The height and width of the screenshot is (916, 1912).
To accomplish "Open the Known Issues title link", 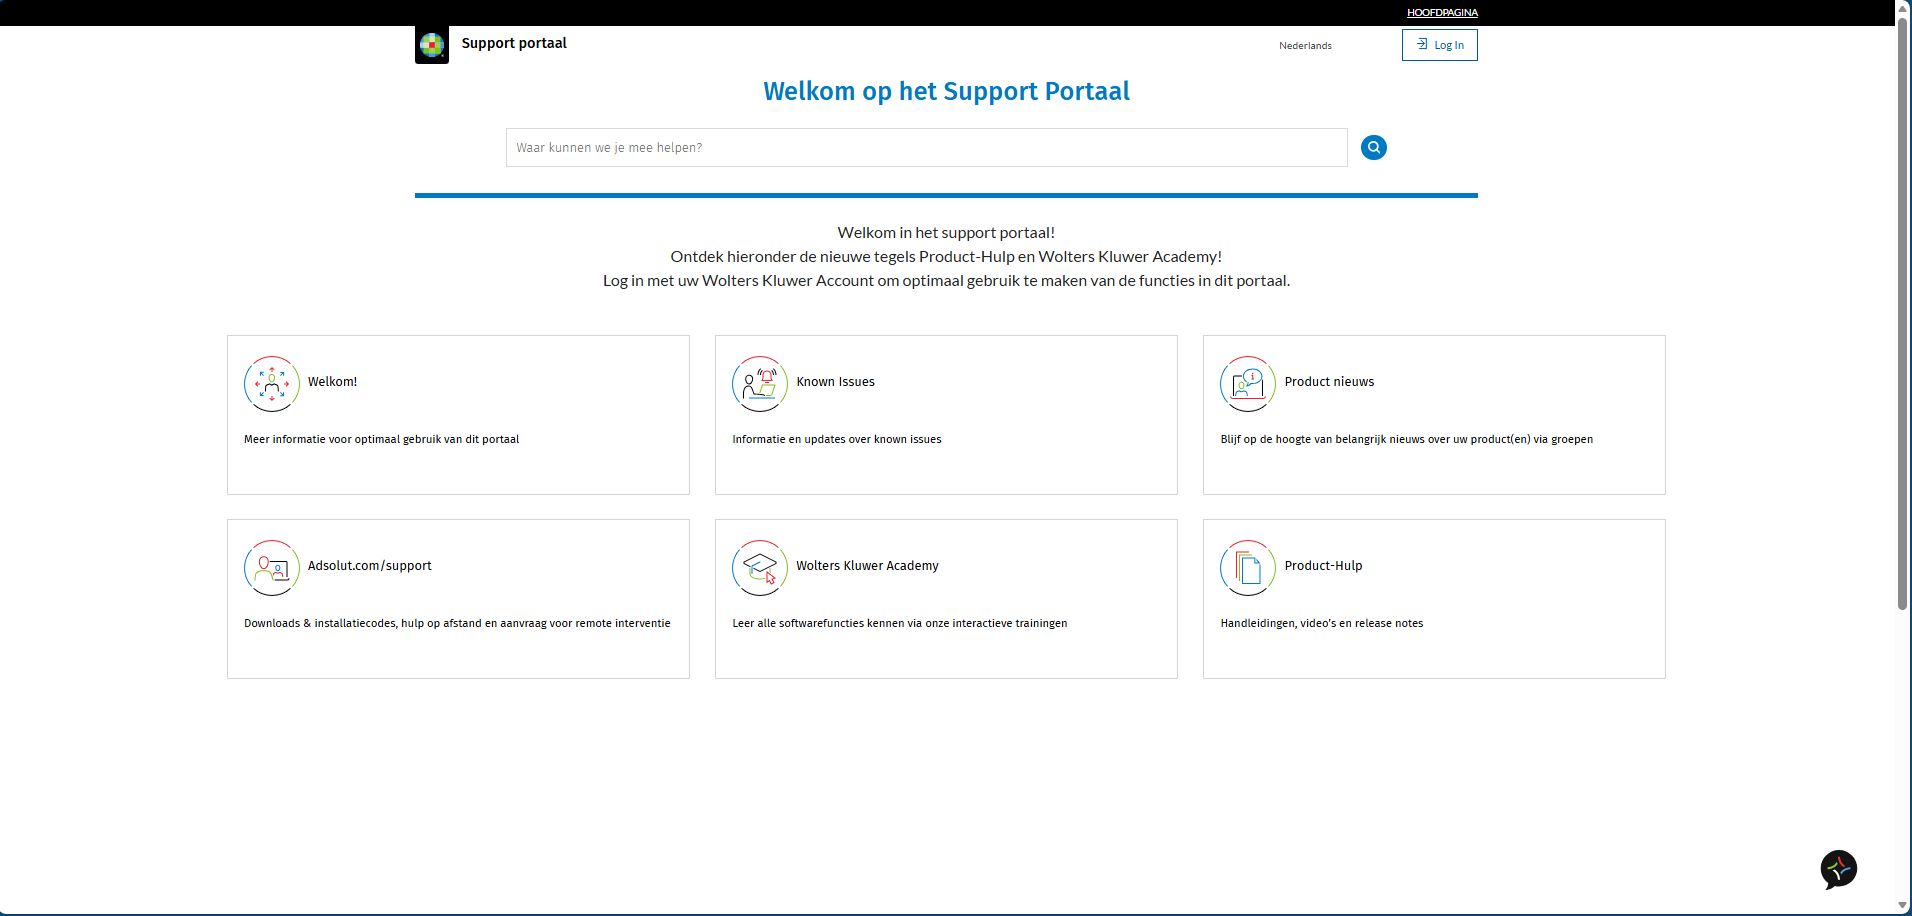I will pos(836,382).
